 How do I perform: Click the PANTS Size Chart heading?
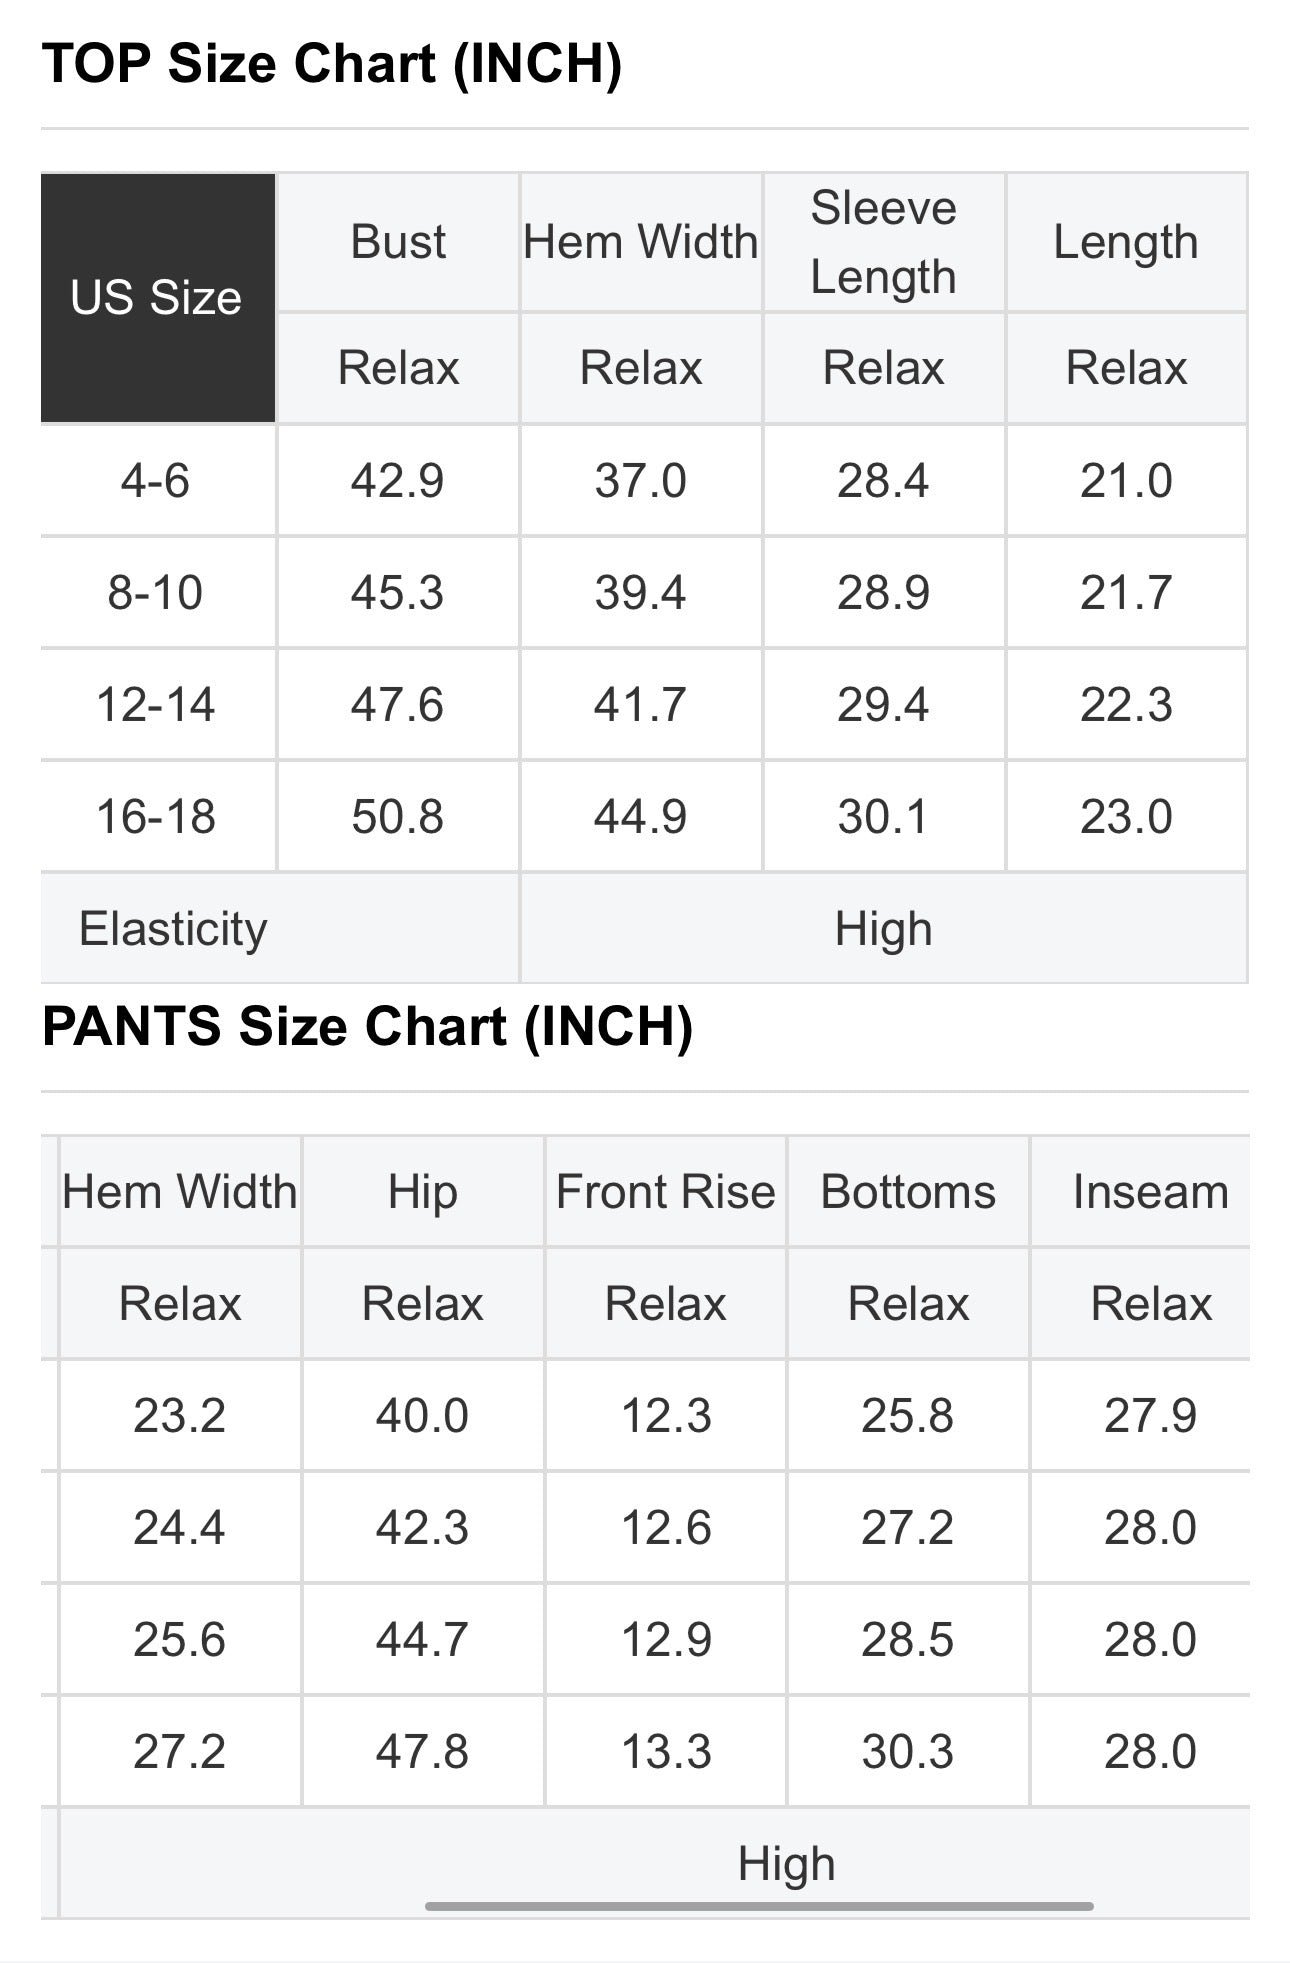(x=367, y=1027)
